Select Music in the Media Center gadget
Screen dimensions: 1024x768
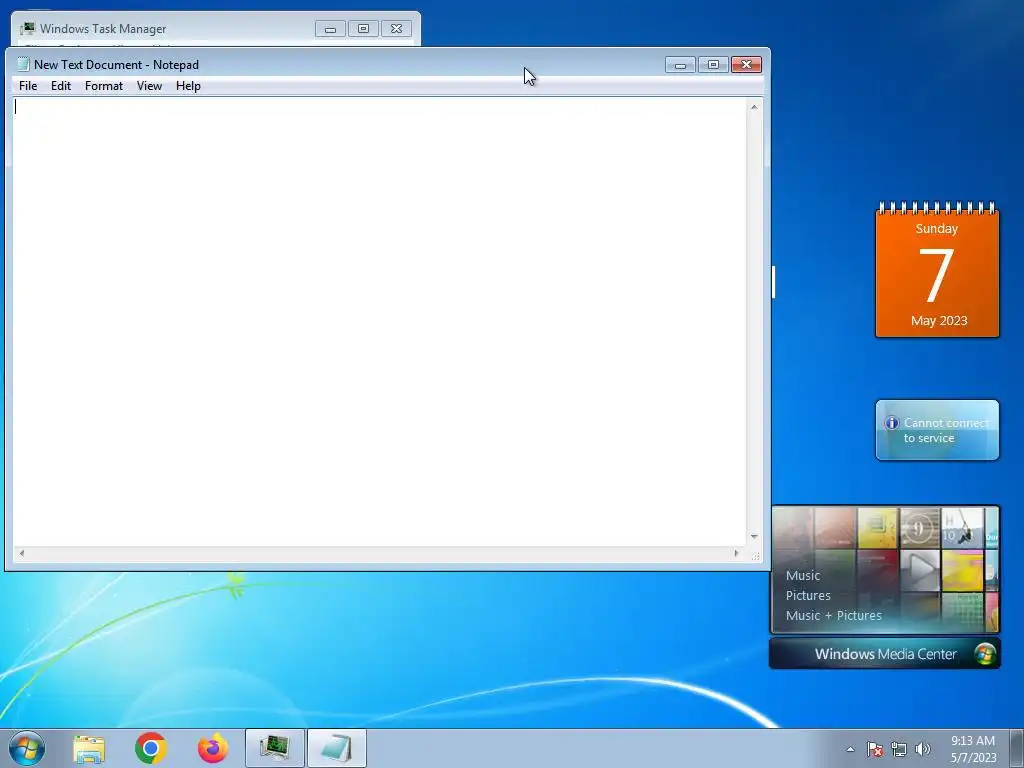(803, 575)
